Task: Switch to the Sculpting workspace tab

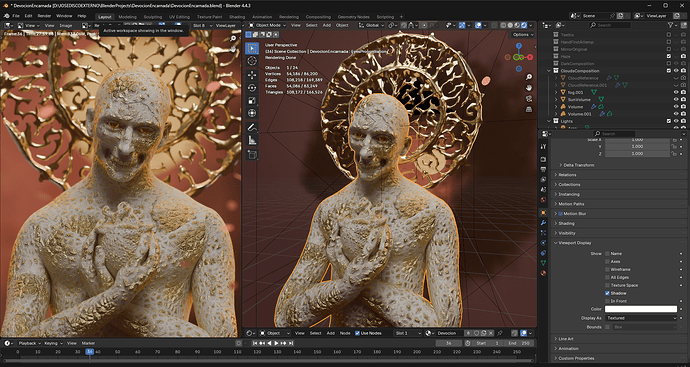Action: 153,17
